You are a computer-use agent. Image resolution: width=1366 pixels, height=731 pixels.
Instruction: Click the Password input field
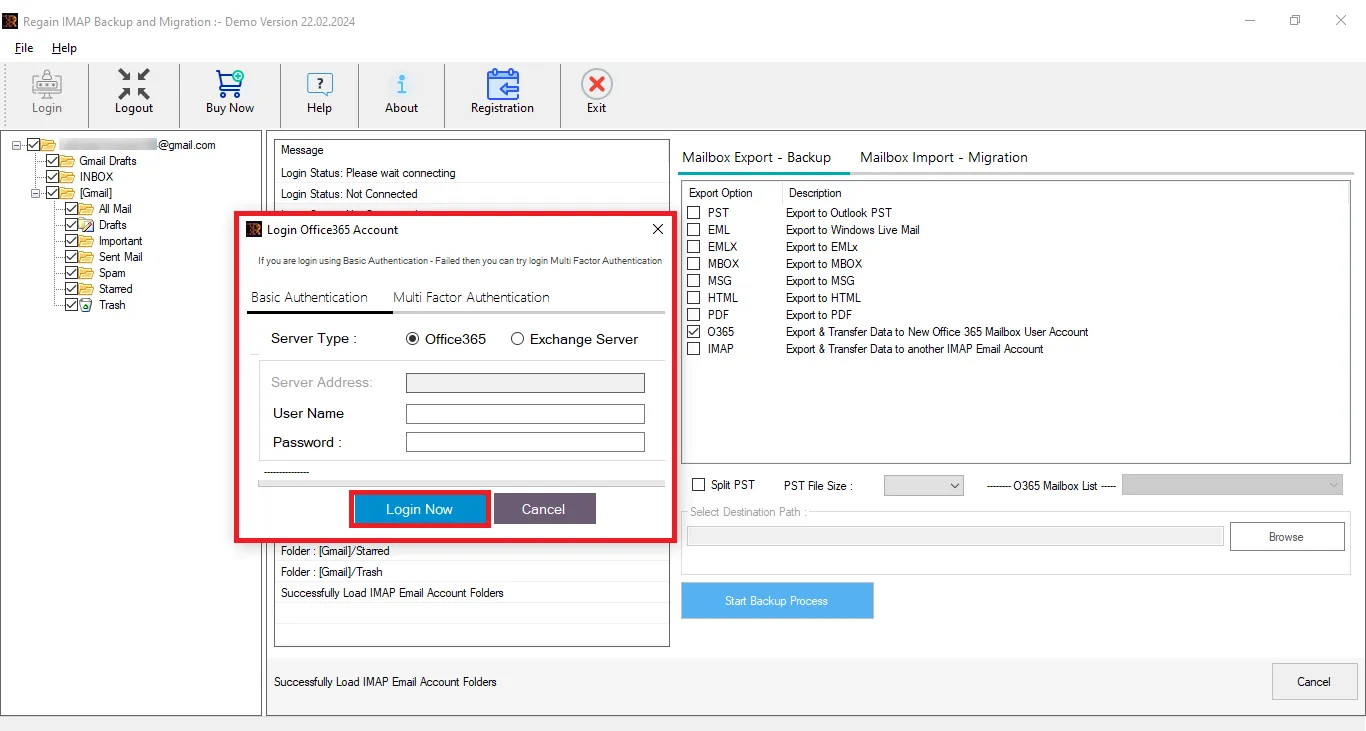click(x=525, y=442)
